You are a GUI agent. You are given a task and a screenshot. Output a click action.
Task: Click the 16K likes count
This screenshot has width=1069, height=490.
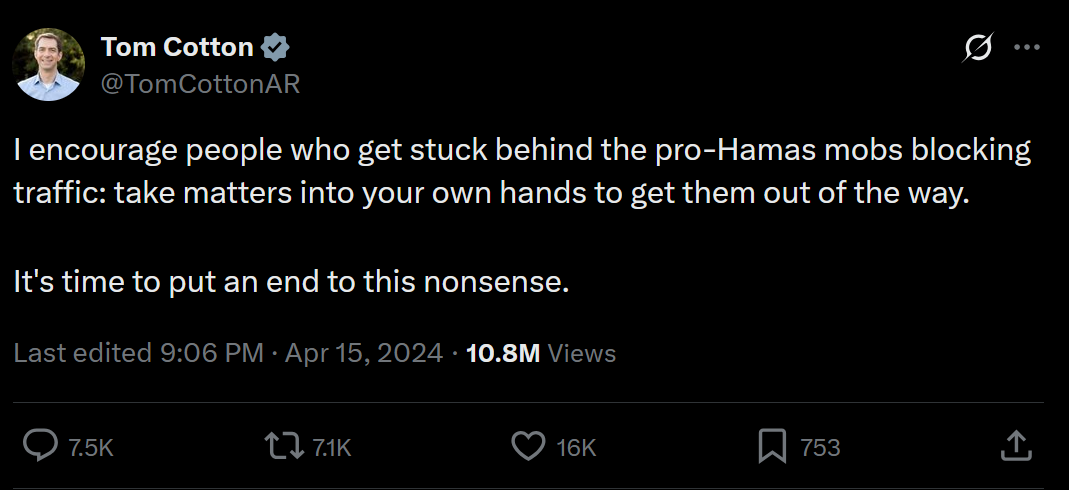[x=576, y=448]
